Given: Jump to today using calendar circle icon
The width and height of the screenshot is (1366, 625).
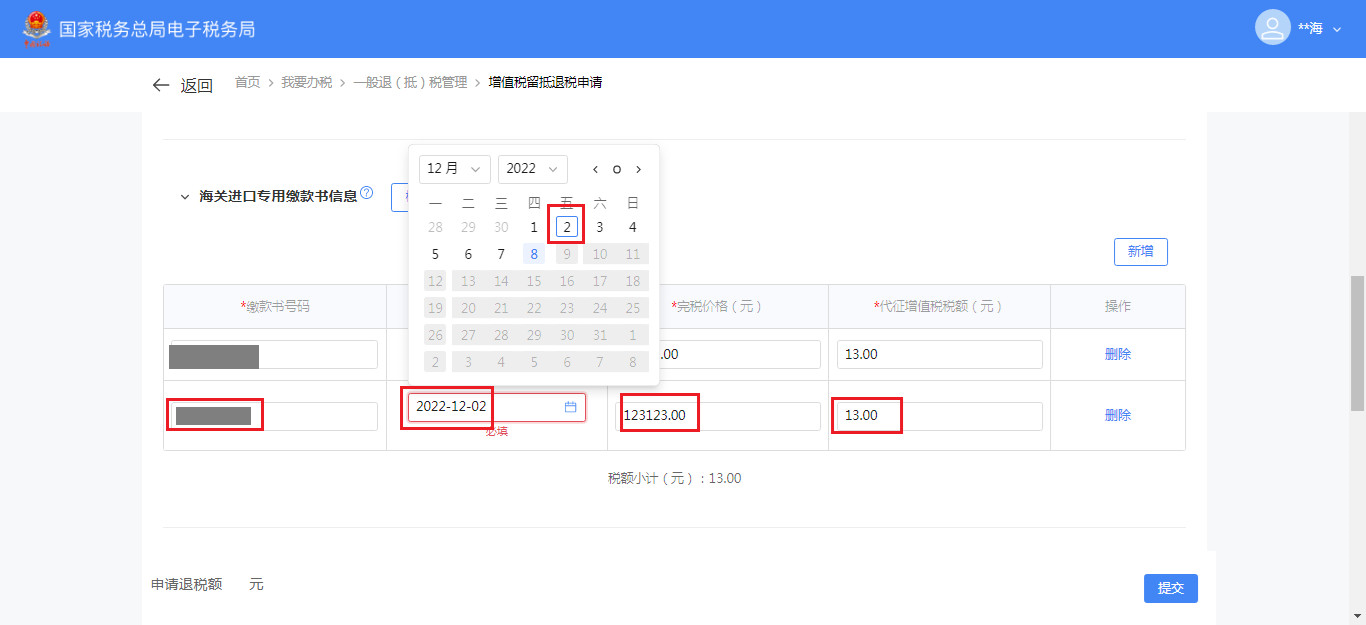Looking at the screenshot, I should click(617, 169).
